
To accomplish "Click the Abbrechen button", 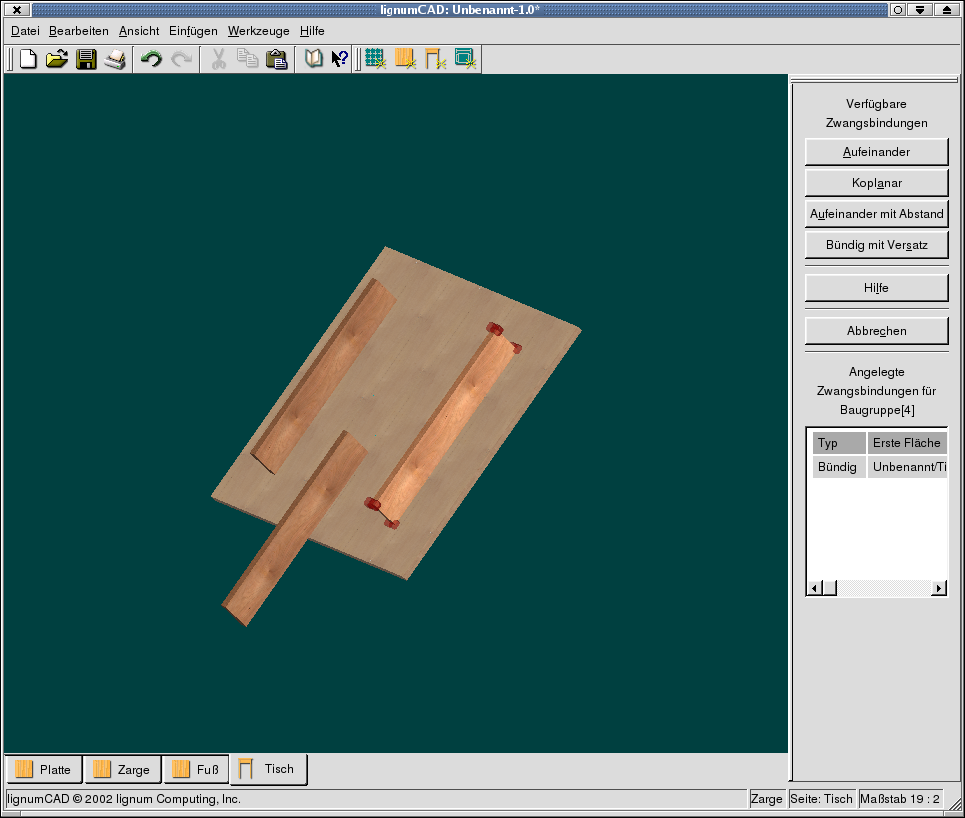I will point(876,331).
